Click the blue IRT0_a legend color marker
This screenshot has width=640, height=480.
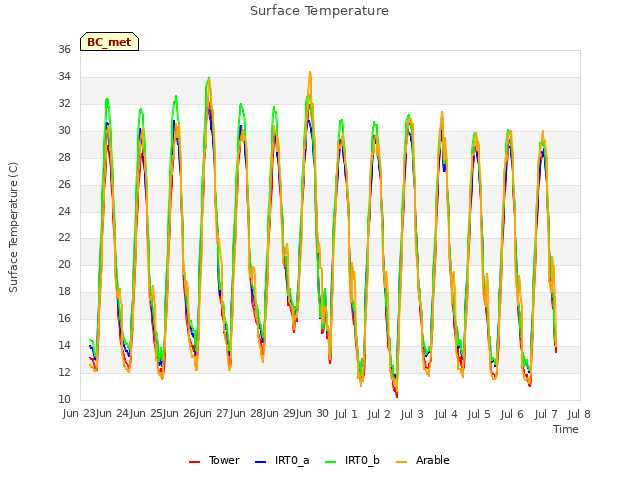(x=260, y=462)
